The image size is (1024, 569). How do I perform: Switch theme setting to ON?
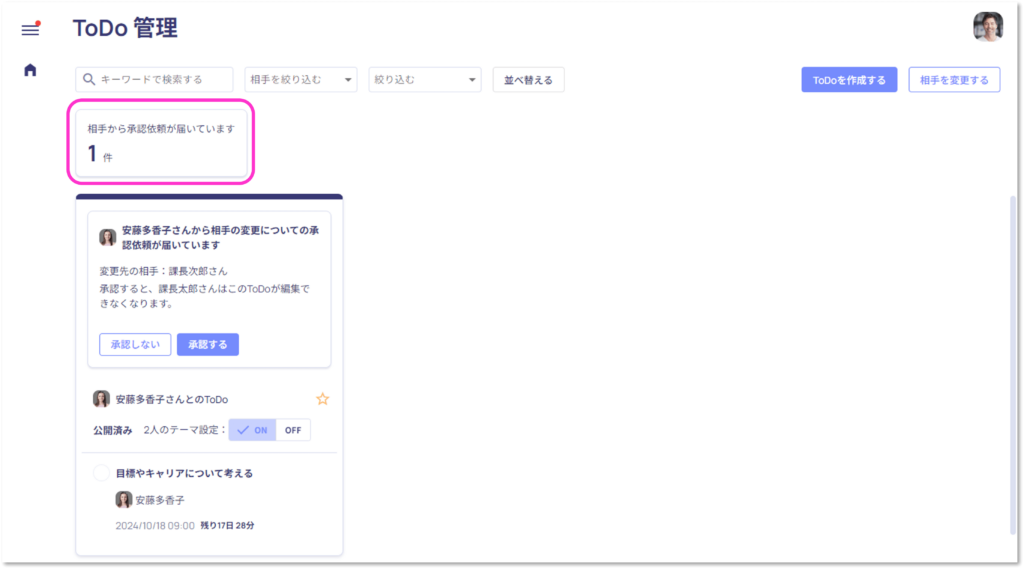tap(252, 430)
